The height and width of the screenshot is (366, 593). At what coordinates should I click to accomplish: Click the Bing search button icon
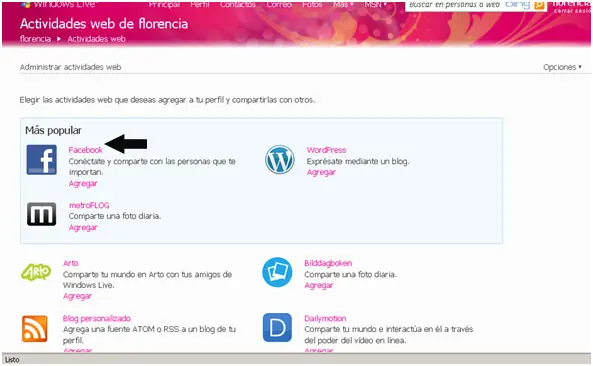click(540, 5)
